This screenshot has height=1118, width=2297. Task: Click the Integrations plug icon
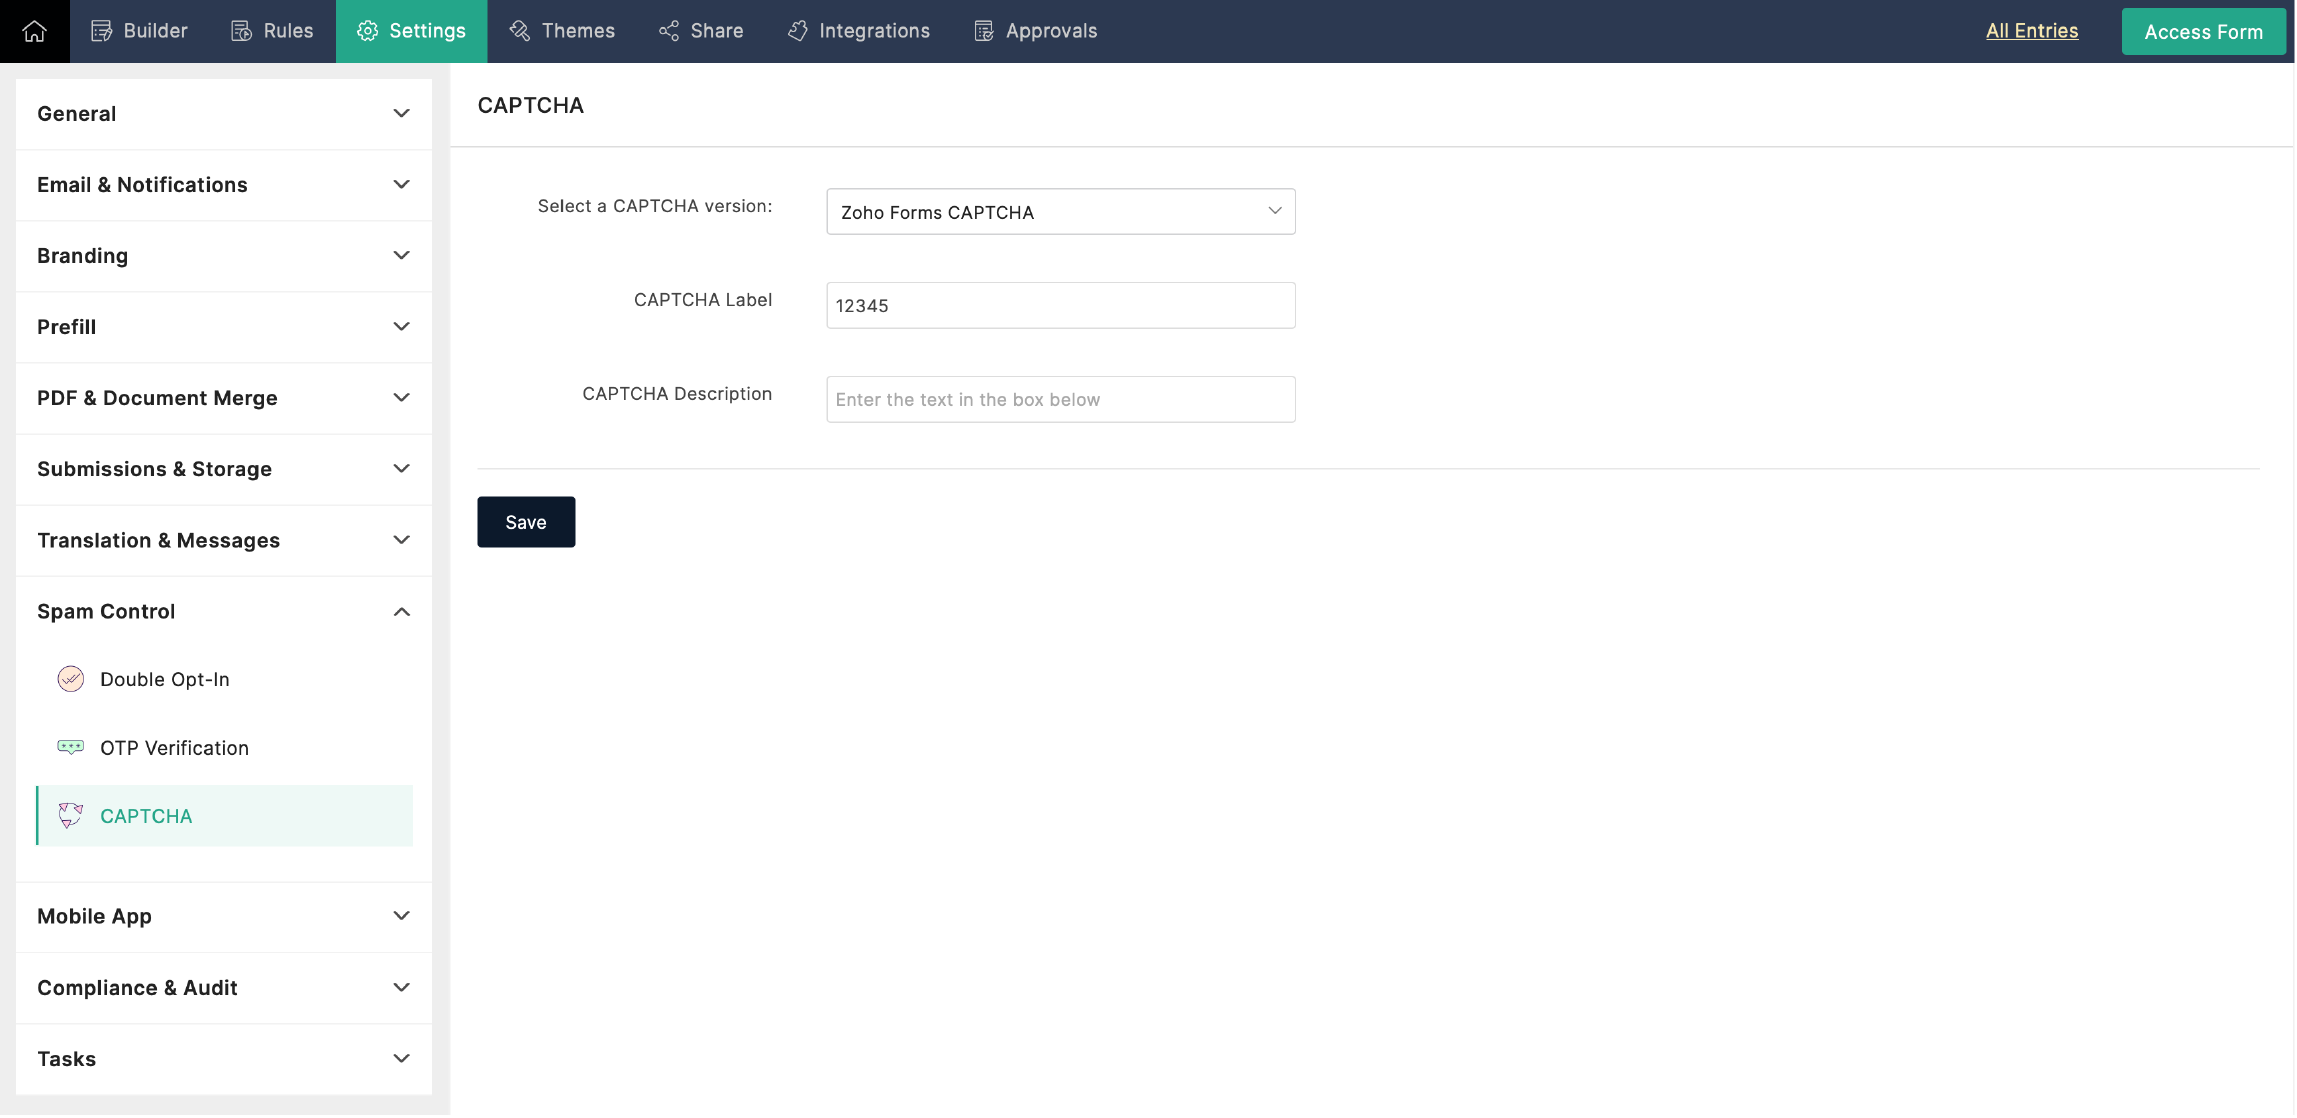[x=797, y=31]
